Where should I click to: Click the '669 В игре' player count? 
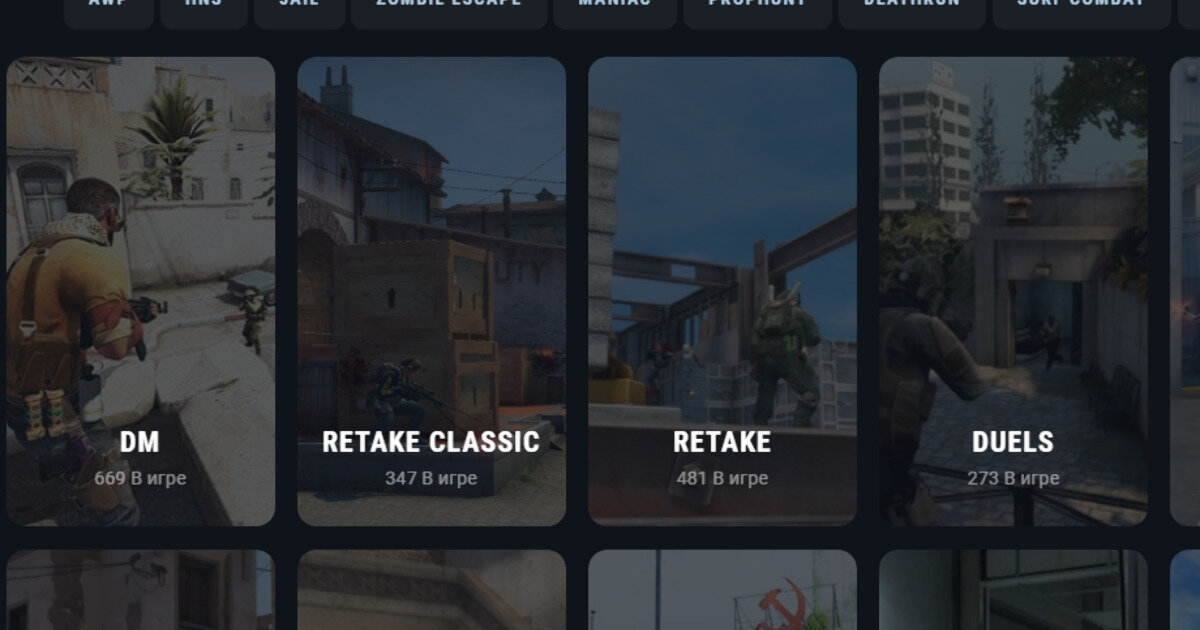[x=140, y=478]
